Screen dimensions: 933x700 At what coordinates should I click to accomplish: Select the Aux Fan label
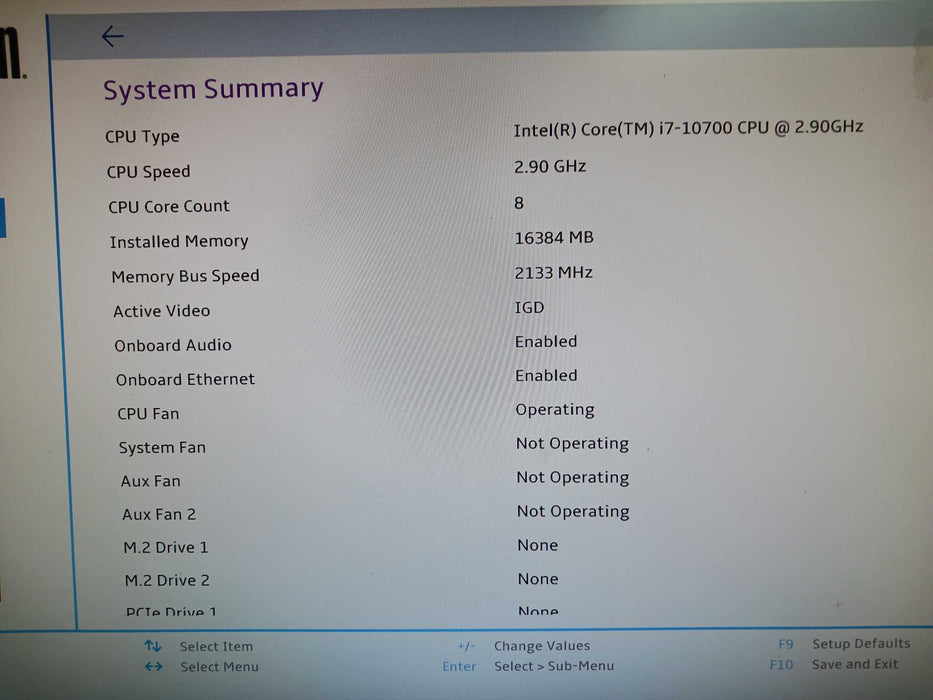[151, 481]
